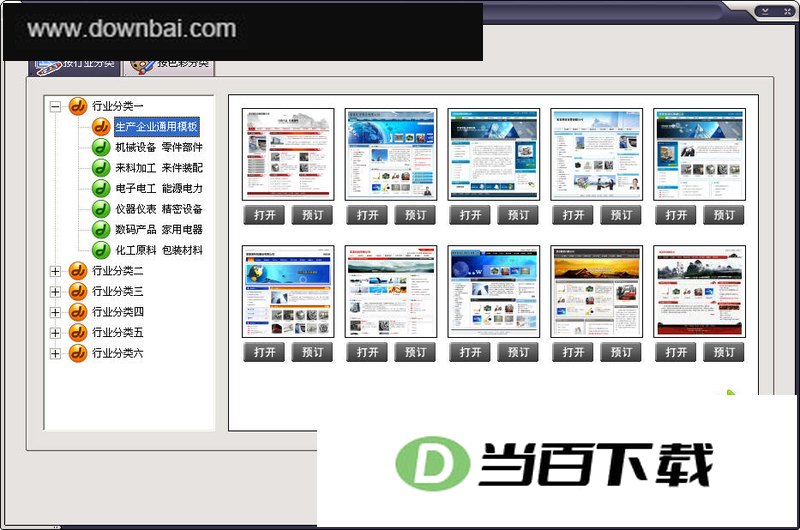Open first top-row template via 打开

pyautogui.click(x=264, y=215)
